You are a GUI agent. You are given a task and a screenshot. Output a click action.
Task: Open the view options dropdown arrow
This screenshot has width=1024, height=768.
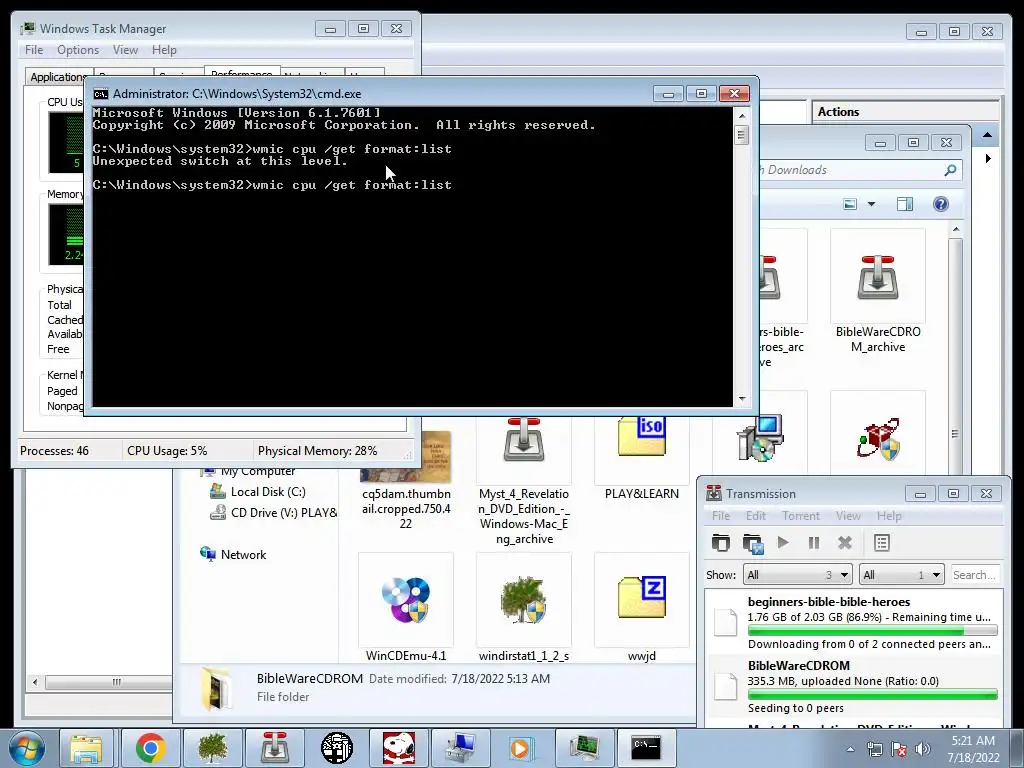pyautogui.click(x=871, y=204)
